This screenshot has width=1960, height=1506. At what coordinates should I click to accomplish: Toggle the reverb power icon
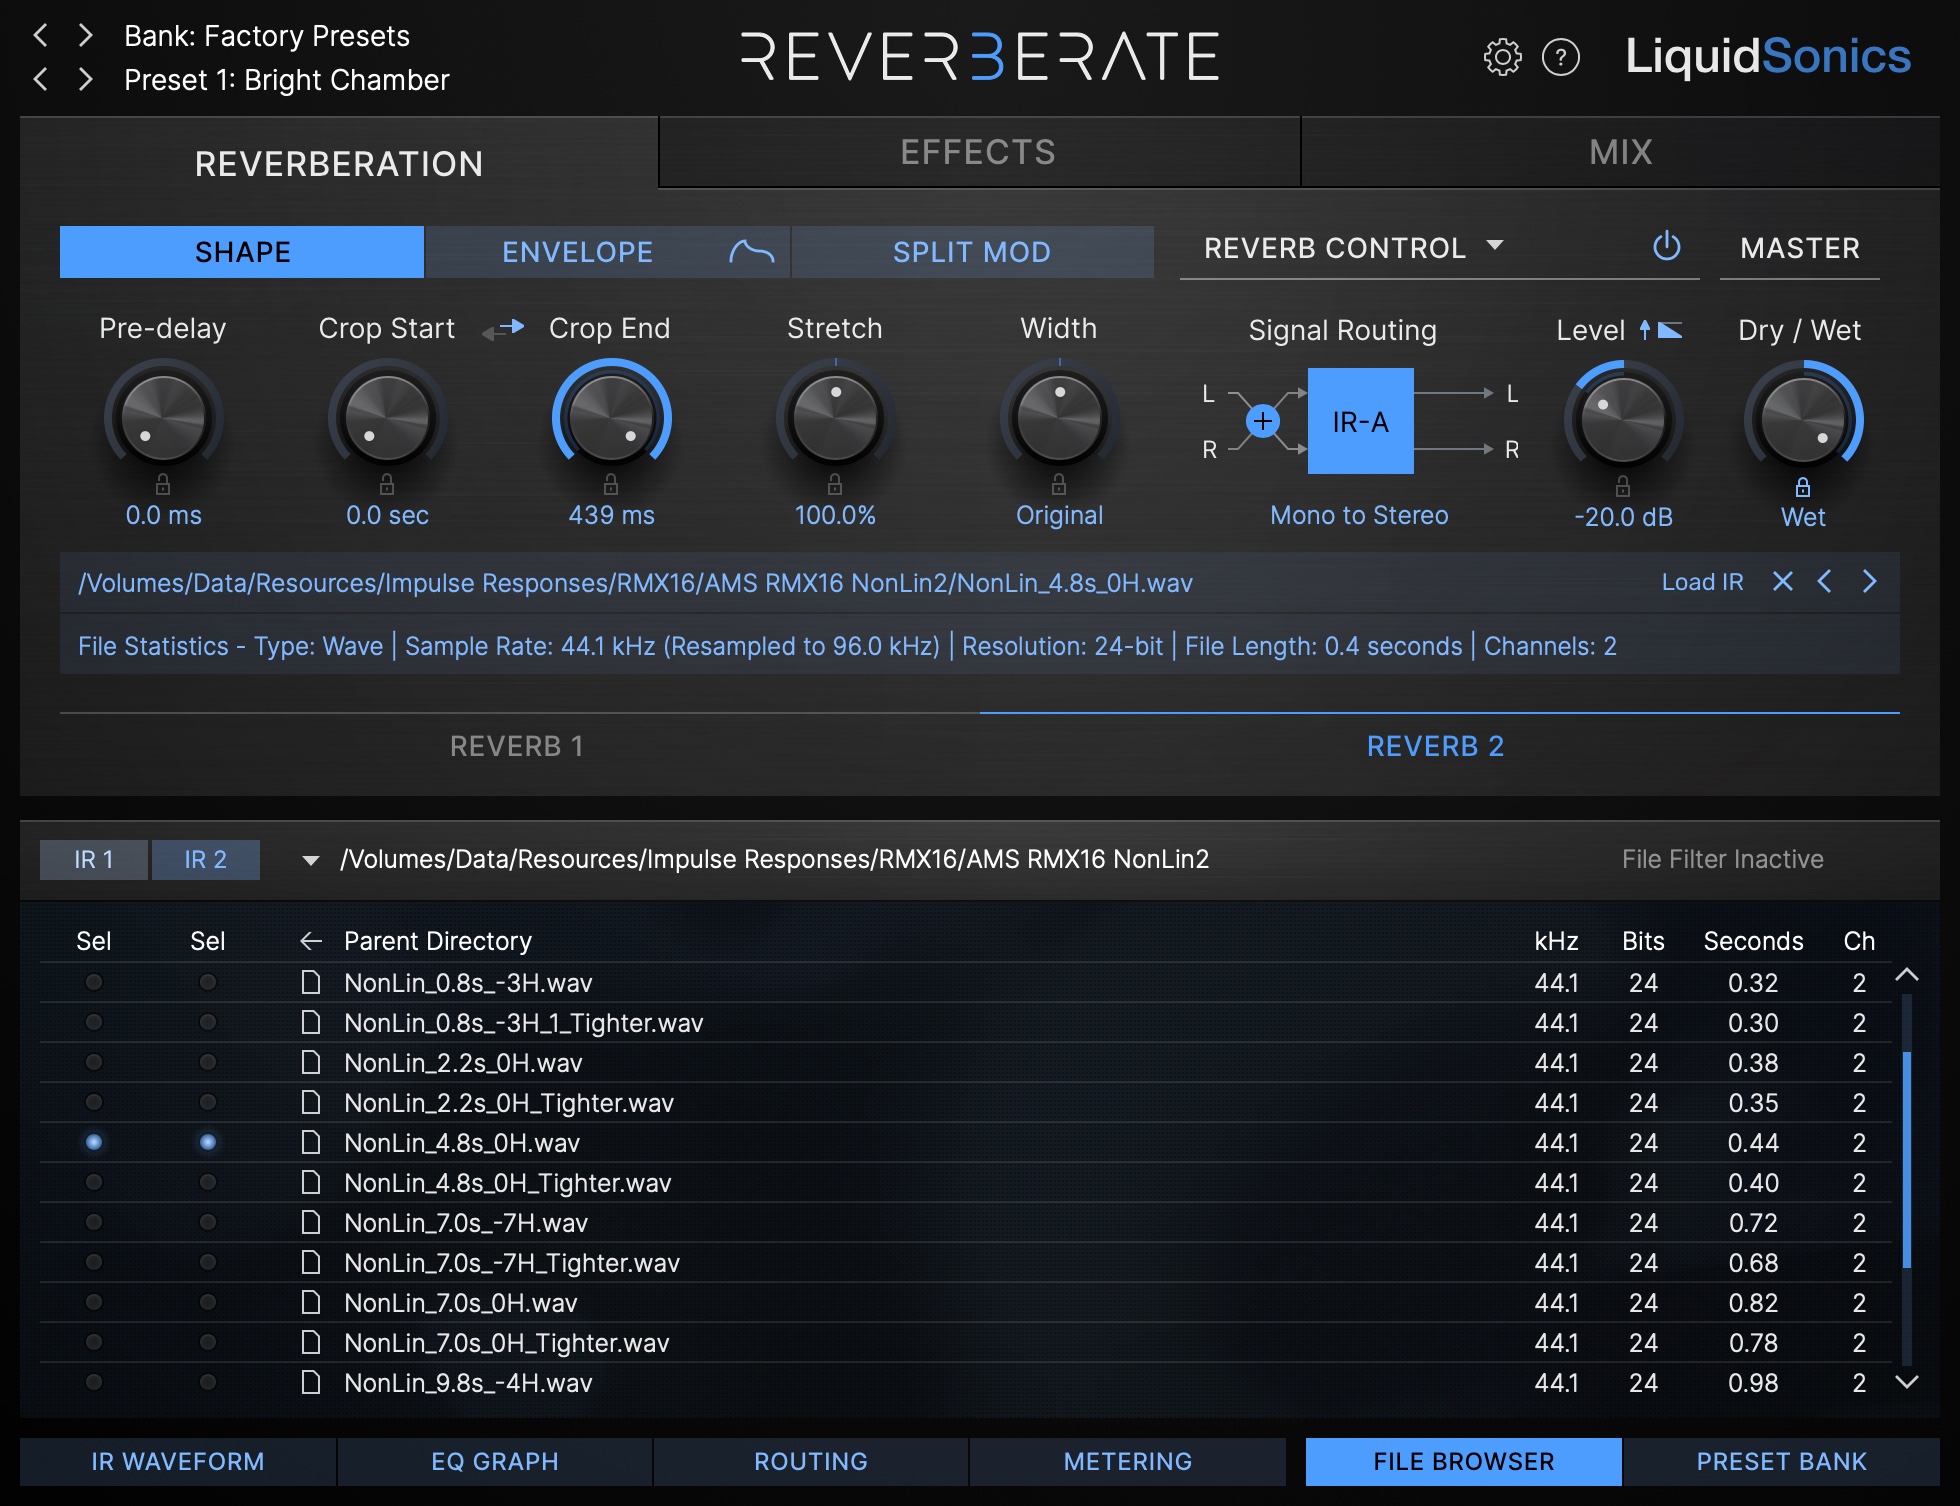tap(1666, 246)
